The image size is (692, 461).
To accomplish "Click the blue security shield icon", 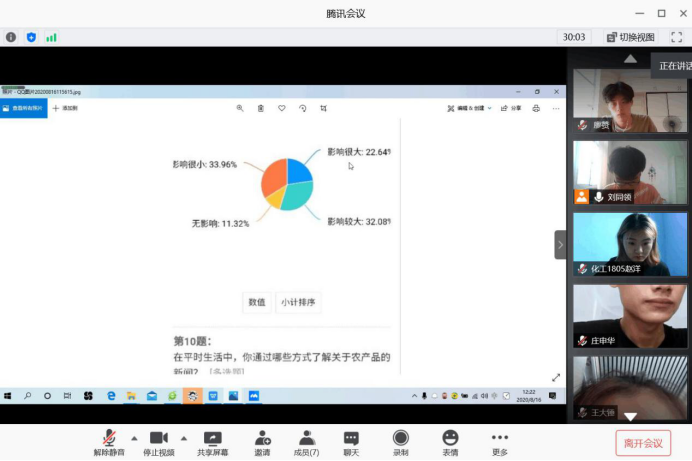I will pyautogui.click(x=31, y=37).
